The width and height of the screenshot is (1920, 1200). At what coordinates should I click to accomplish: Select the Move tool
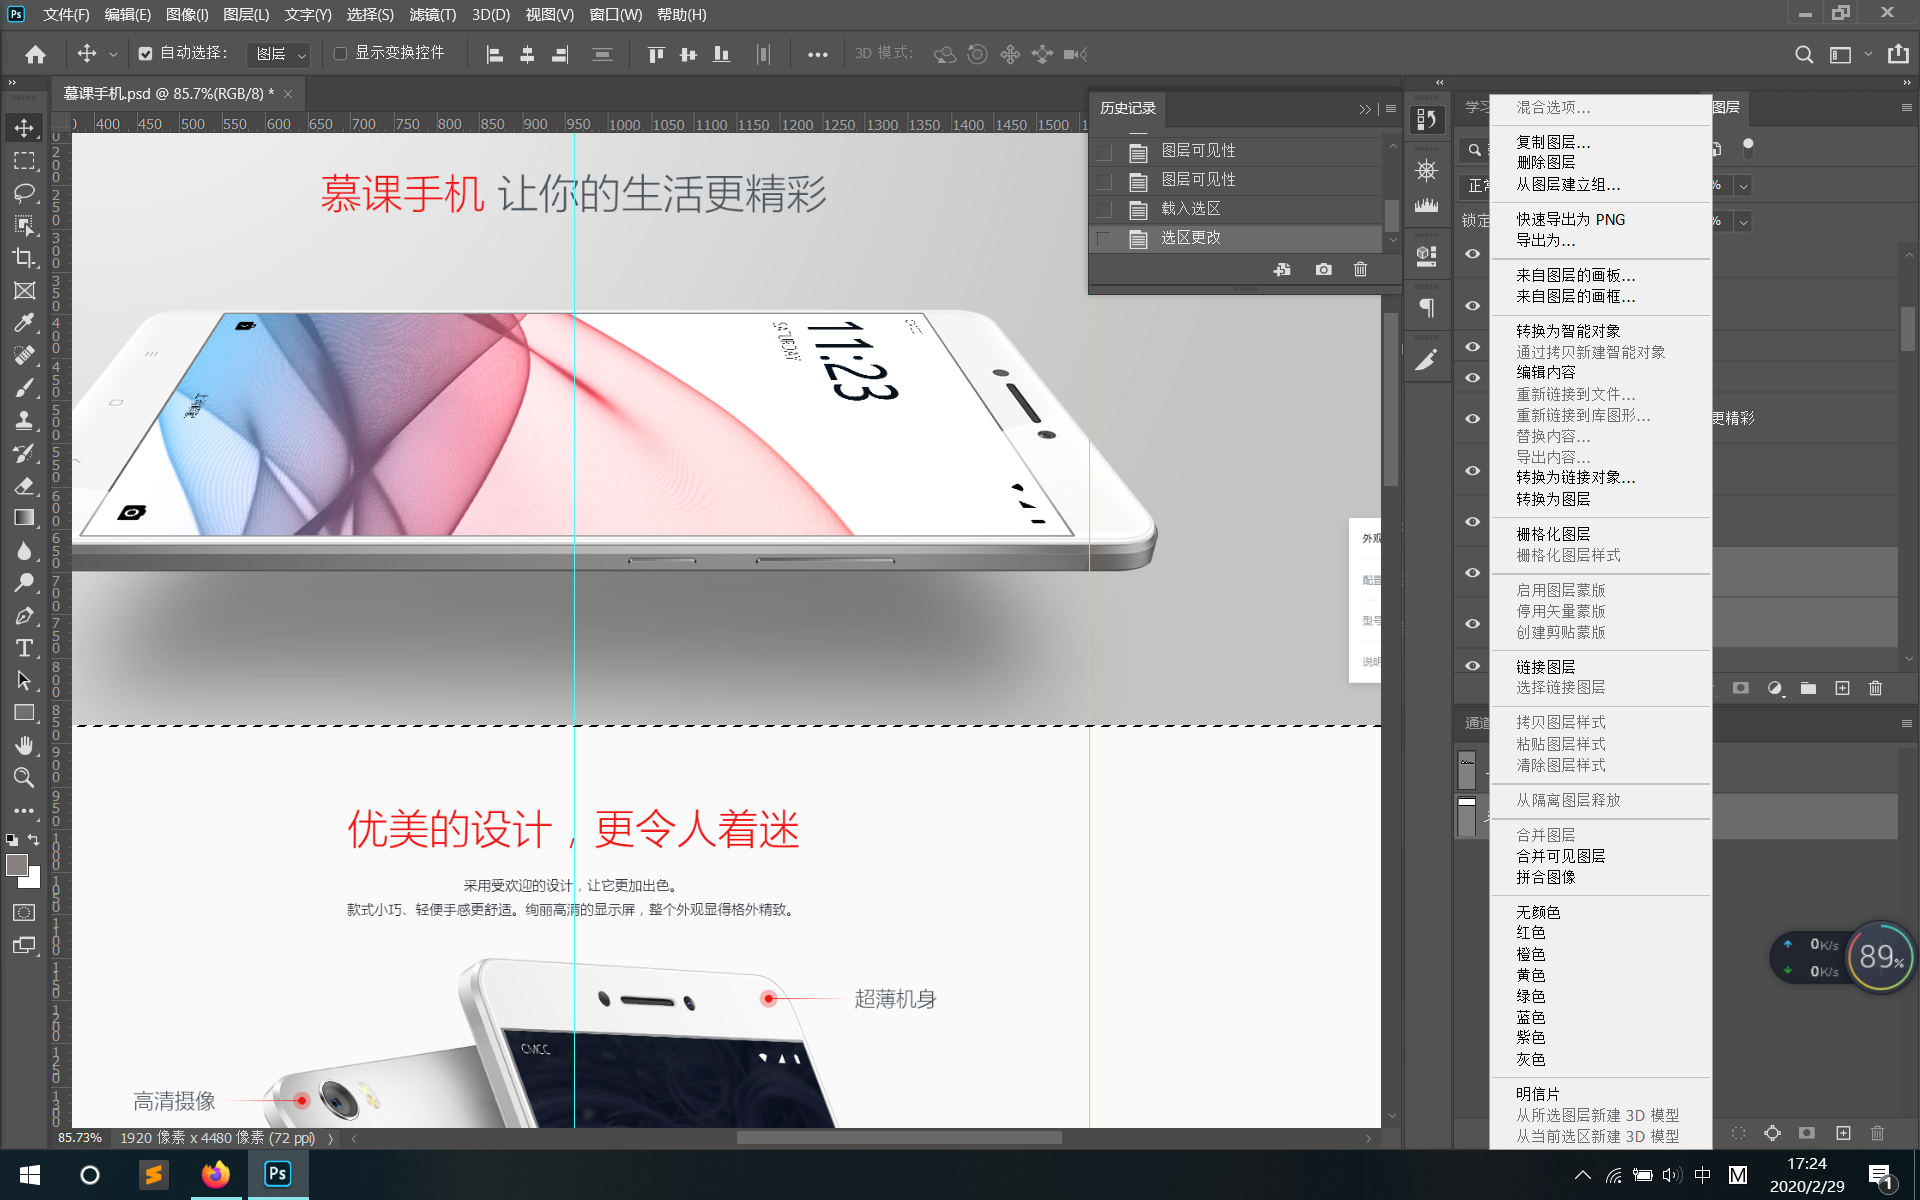pos(24,128)
